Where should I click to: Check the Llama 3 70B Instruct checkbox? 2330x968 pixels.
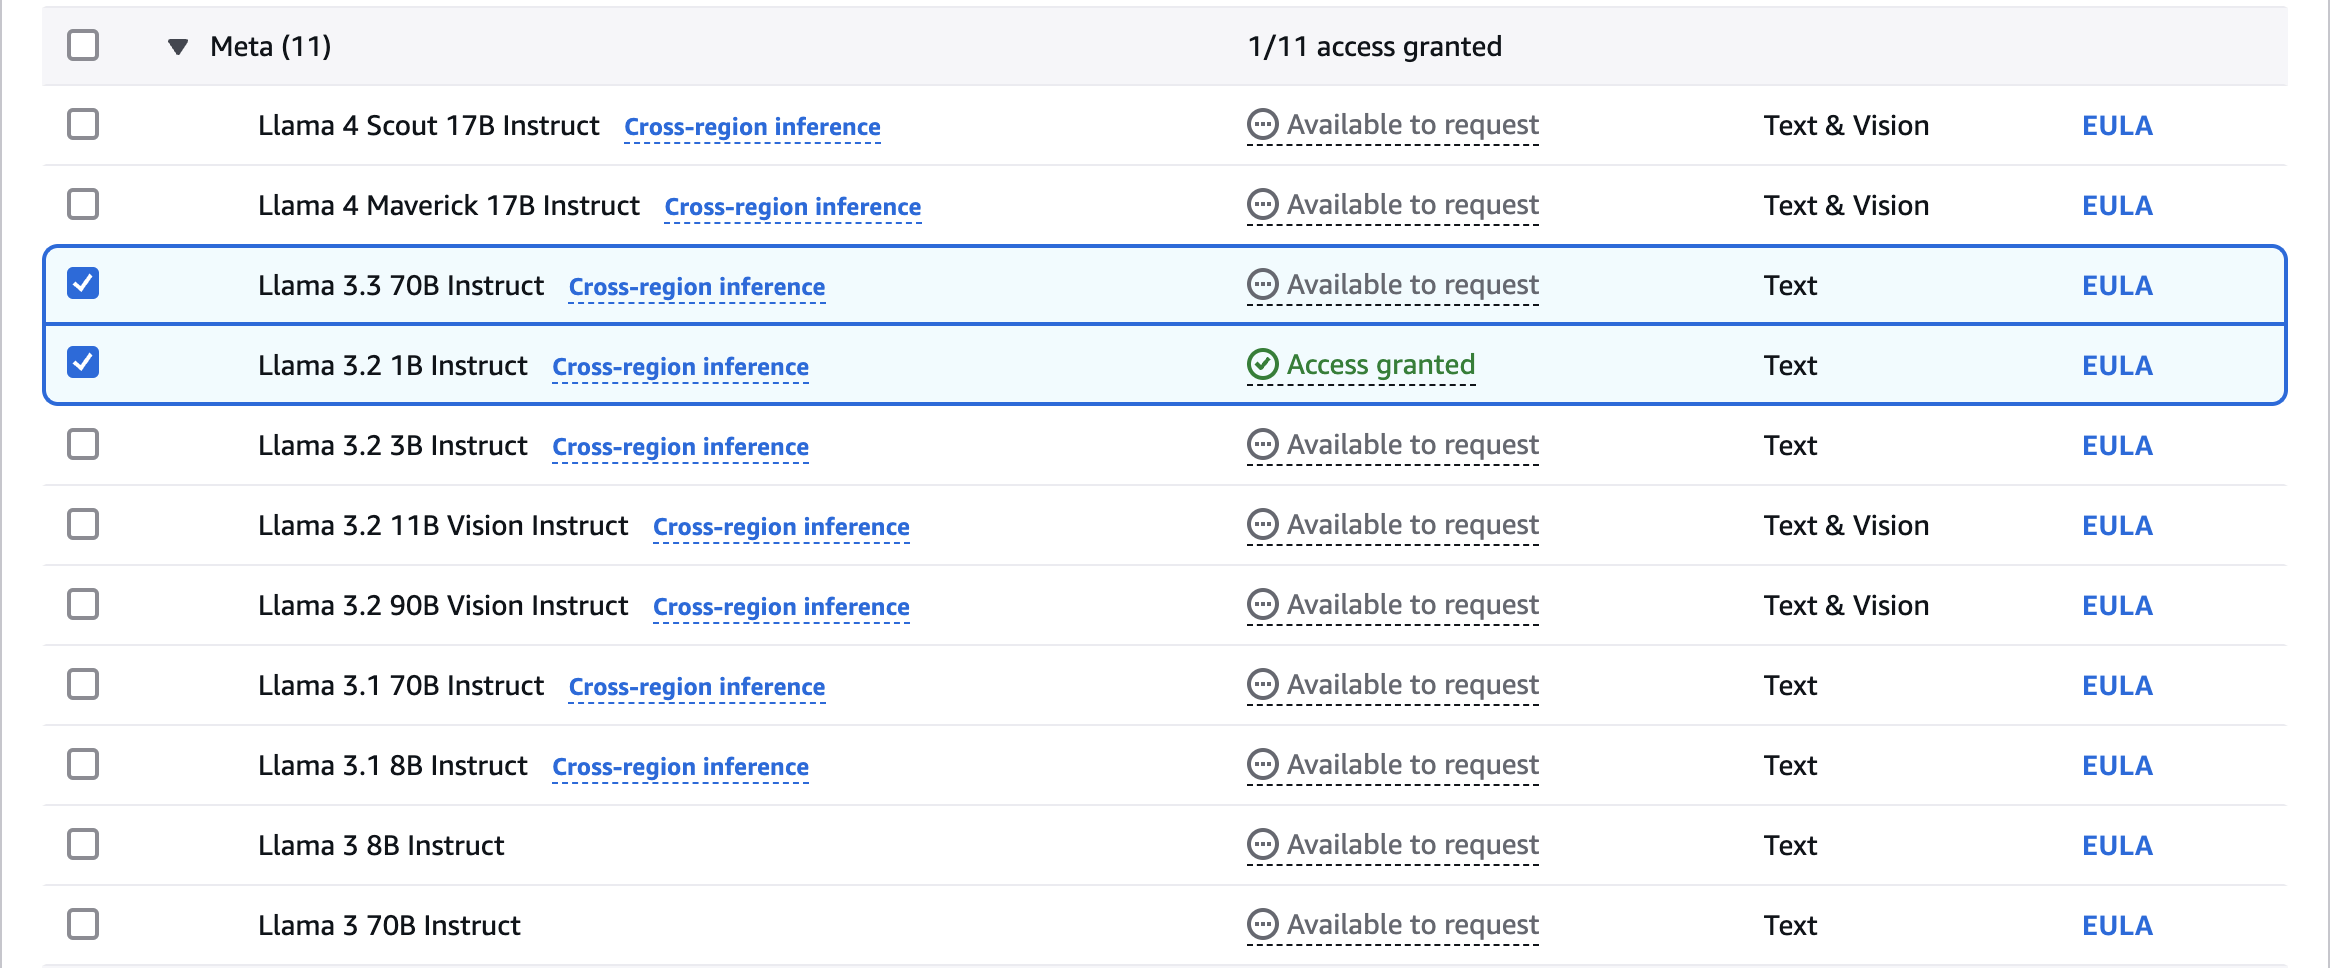coord(83,924)
